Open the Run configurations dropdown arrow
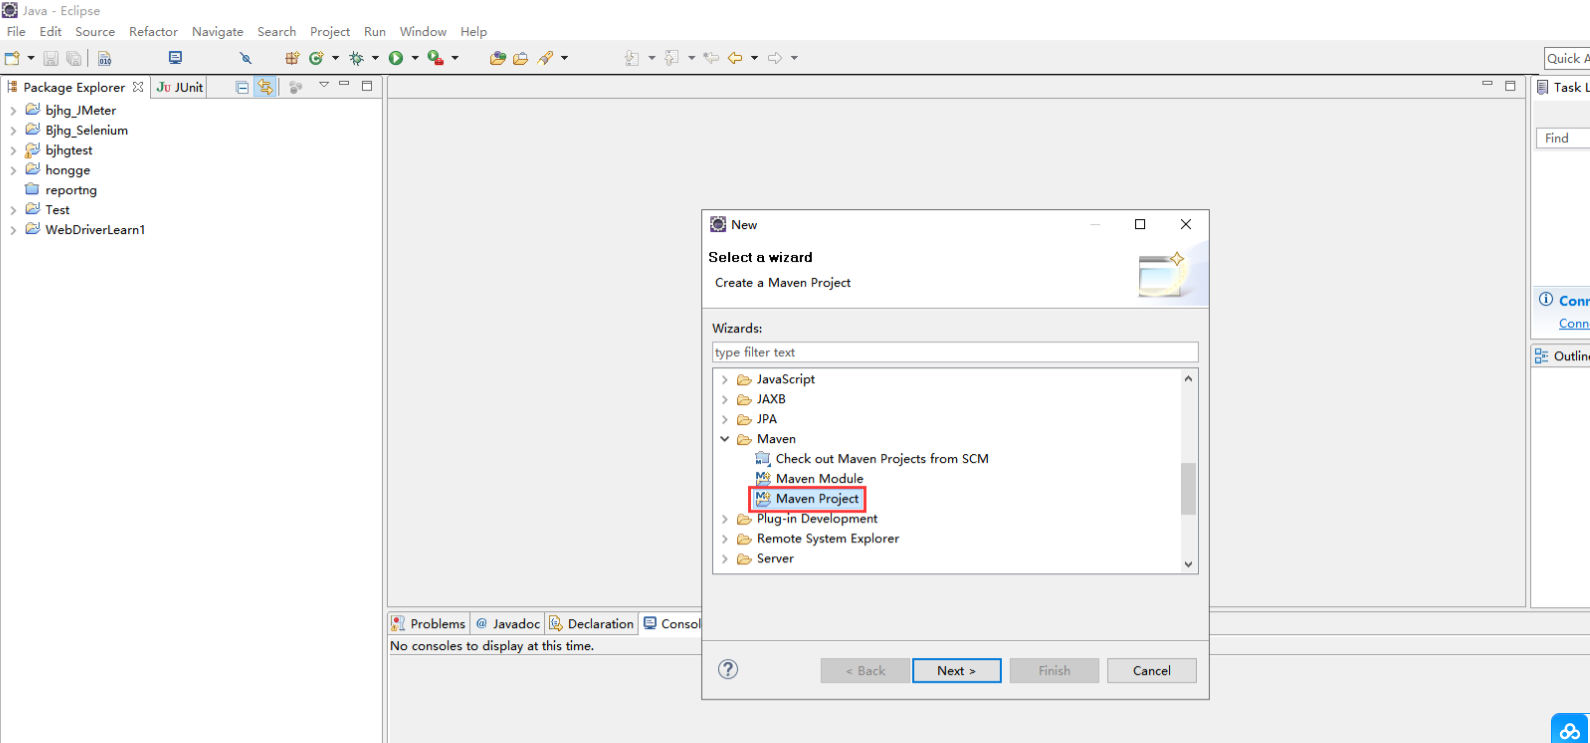 [415, 58]
